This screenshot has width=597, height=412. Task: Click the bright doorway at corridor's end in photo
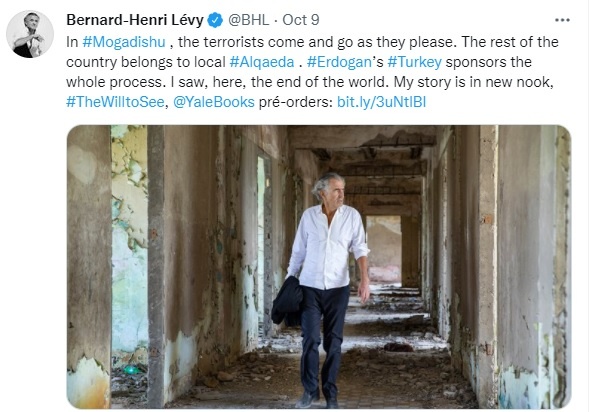point(383,249)
